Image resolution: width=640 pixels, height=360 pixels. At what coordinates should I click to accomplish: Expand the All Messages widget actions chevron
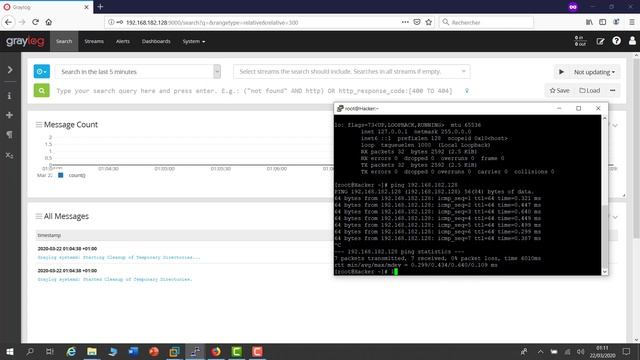(615, 217)
